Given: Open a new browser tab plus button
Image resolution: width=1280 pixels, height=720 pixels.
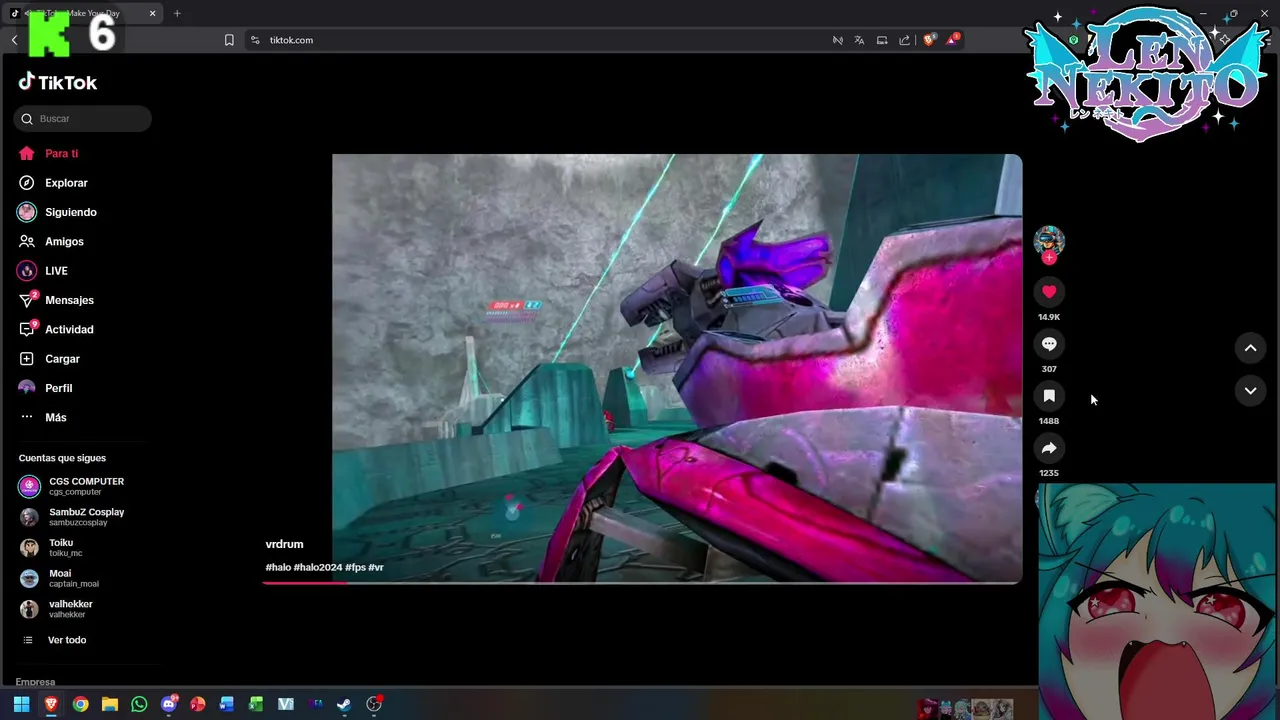Looking at the screenshot, I should pos(177,13).
